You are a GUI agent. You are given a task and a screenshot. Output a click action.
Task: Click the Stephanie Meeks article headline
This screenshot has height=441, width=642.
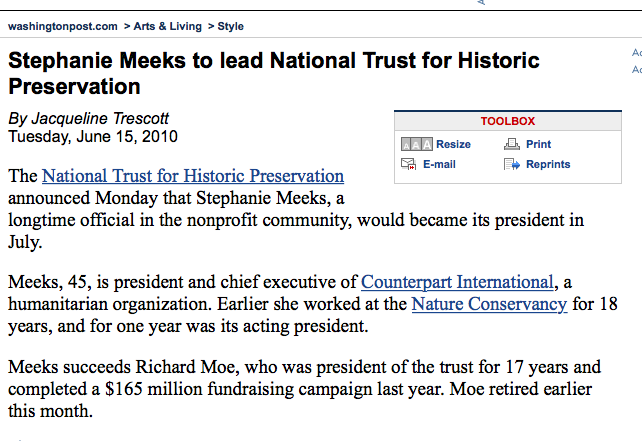pos(273,73)
